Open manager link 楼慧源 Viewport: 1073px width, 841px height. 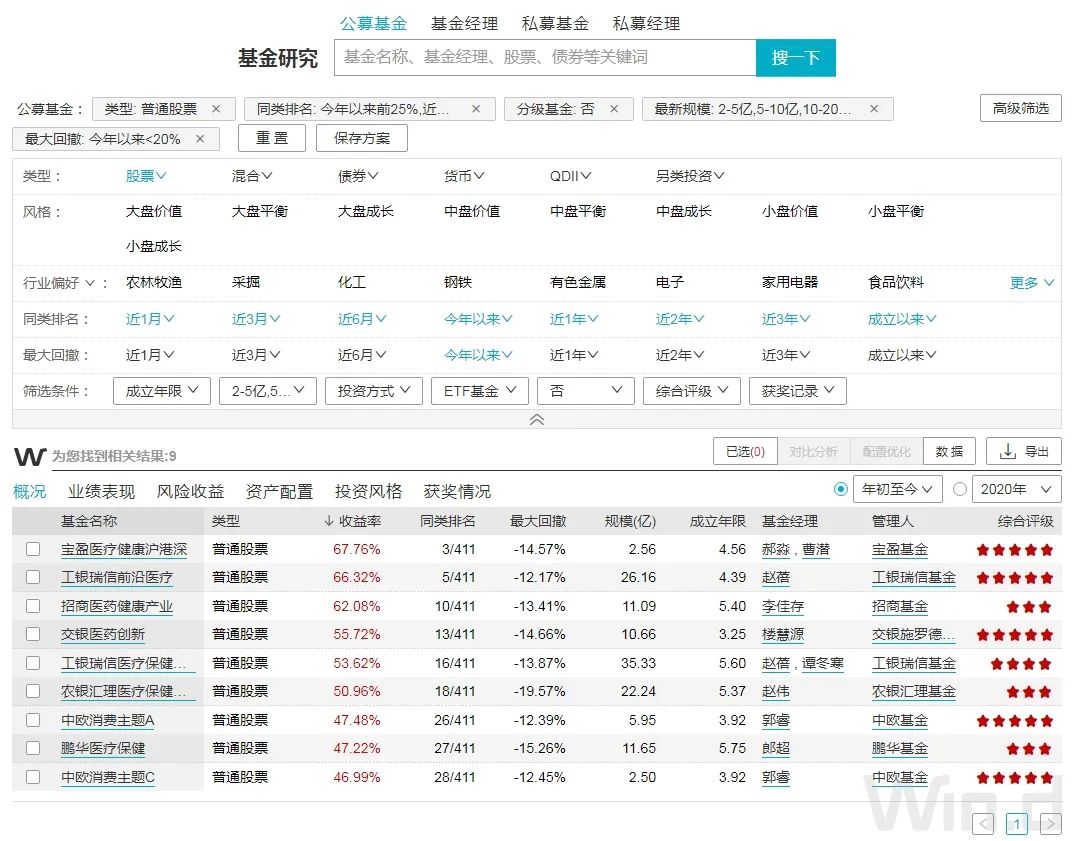(x=783, y=634)
